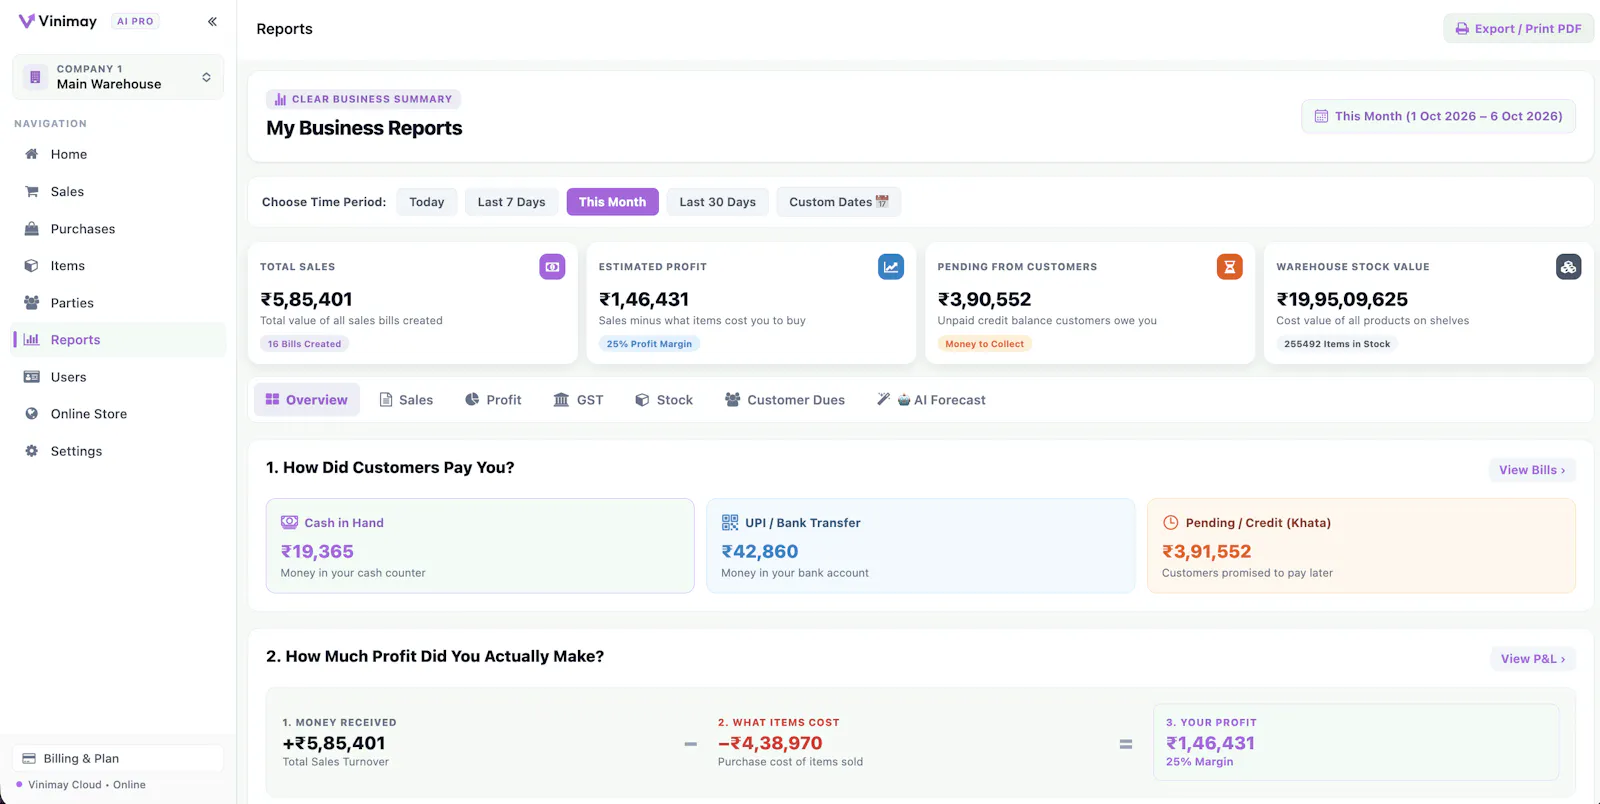Open Billing & Plan
The width and height of the screenshot is (1600, 804).
(x=118, y=758)
